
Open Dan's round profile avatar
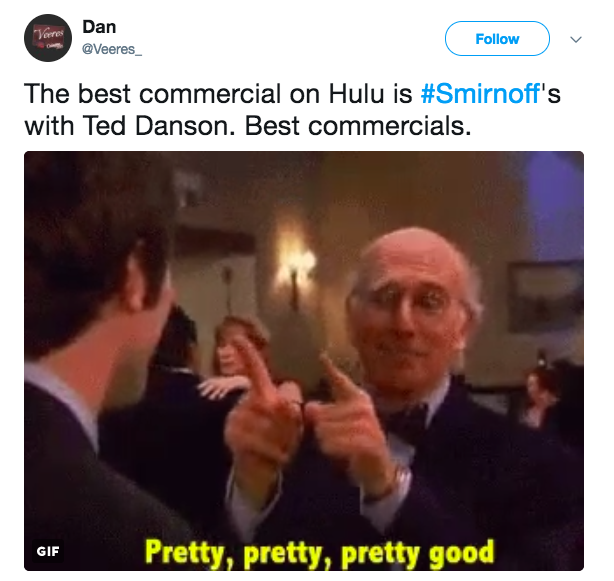pos(48,38)
